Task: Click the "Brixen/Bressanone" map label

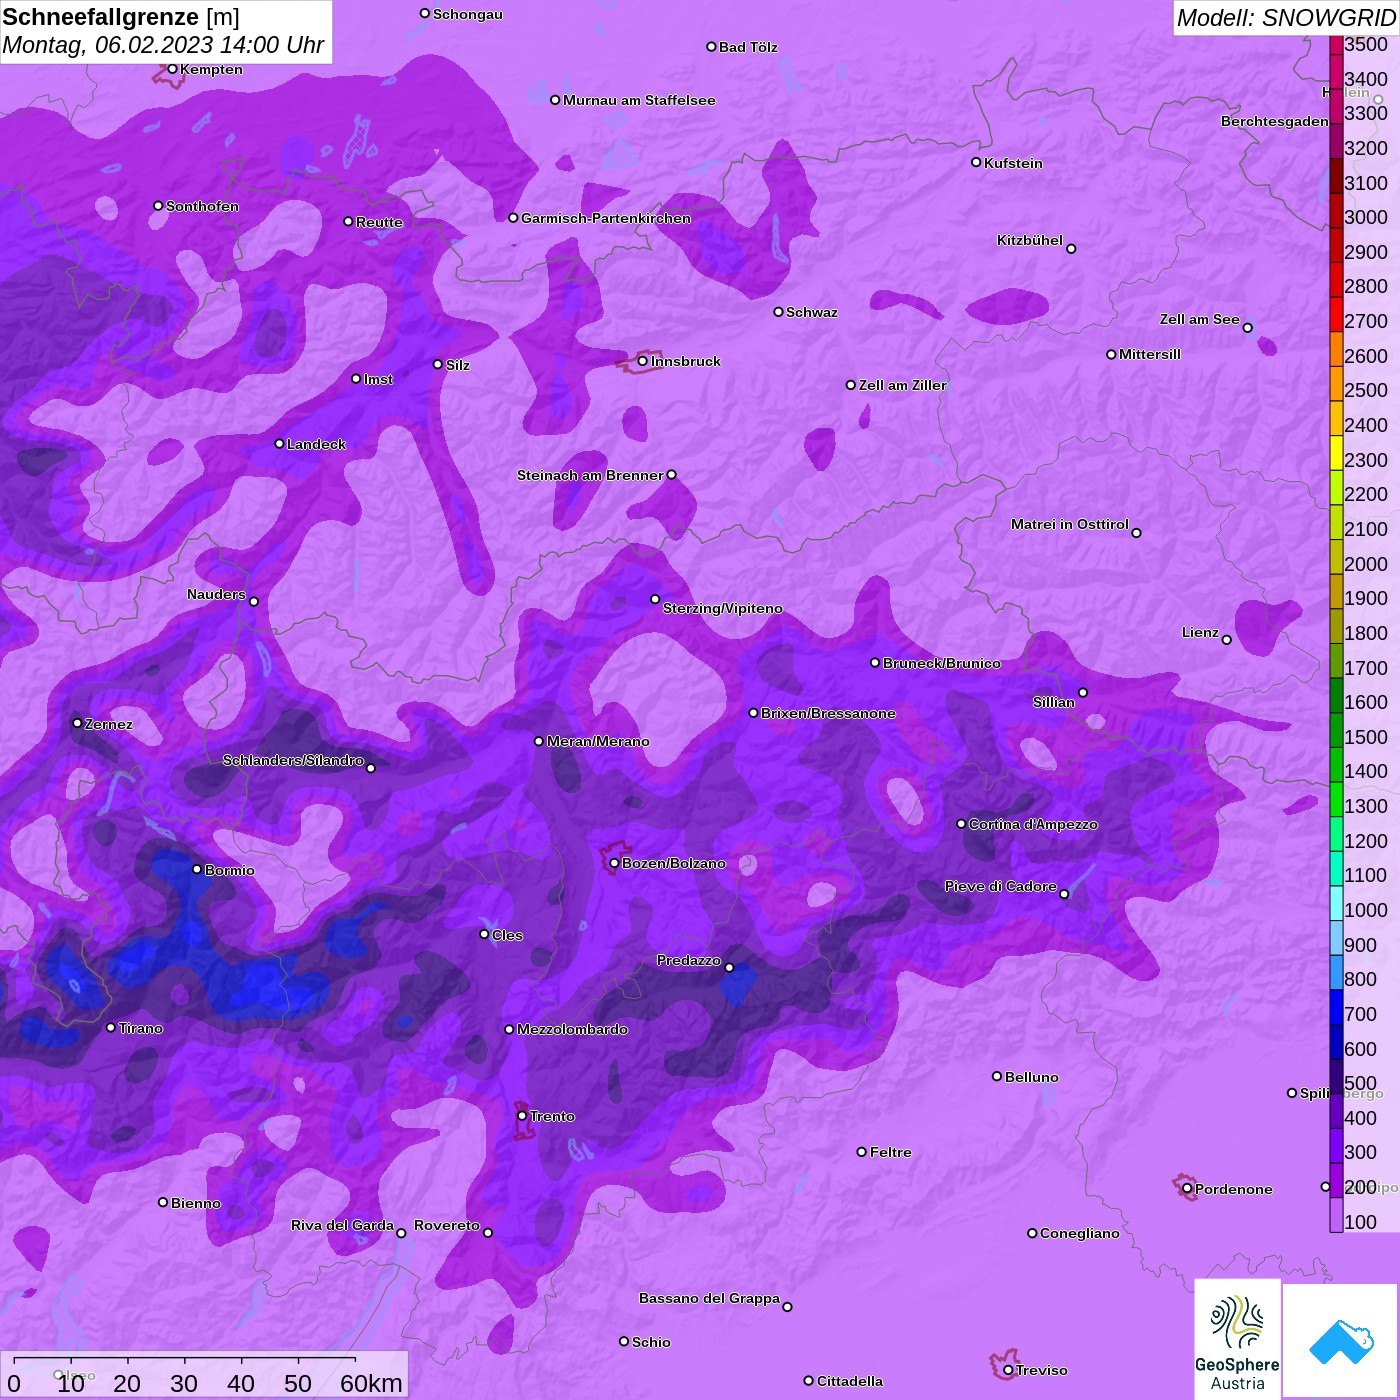Action: [x=828, y=713]
